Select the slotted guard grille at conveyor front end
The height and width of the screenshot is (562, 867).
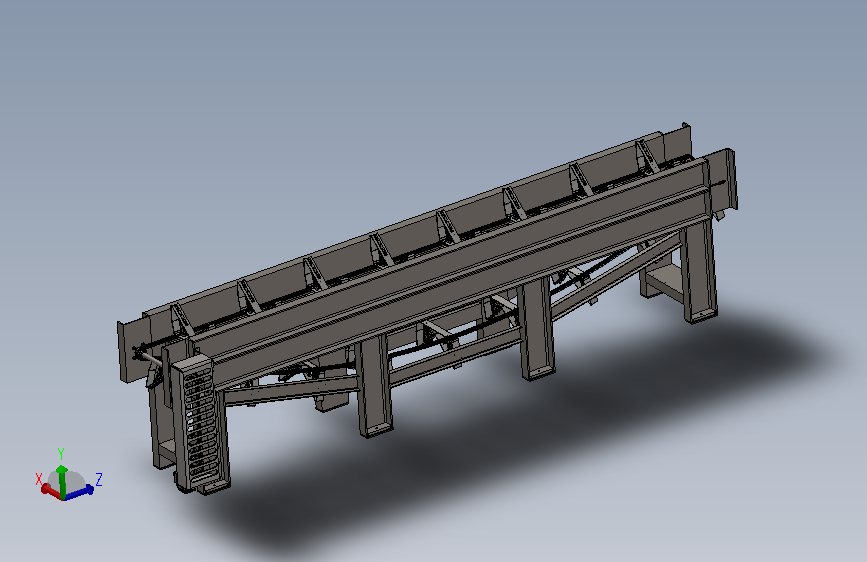point(200,425)
